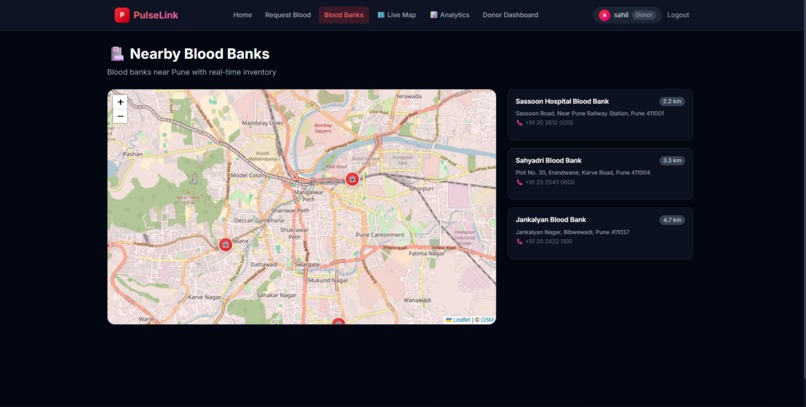Select the Jankalyan Blood Bank card
Image resolution: width=806 pixels, height=407 pixels.
(x=600, y=233)
